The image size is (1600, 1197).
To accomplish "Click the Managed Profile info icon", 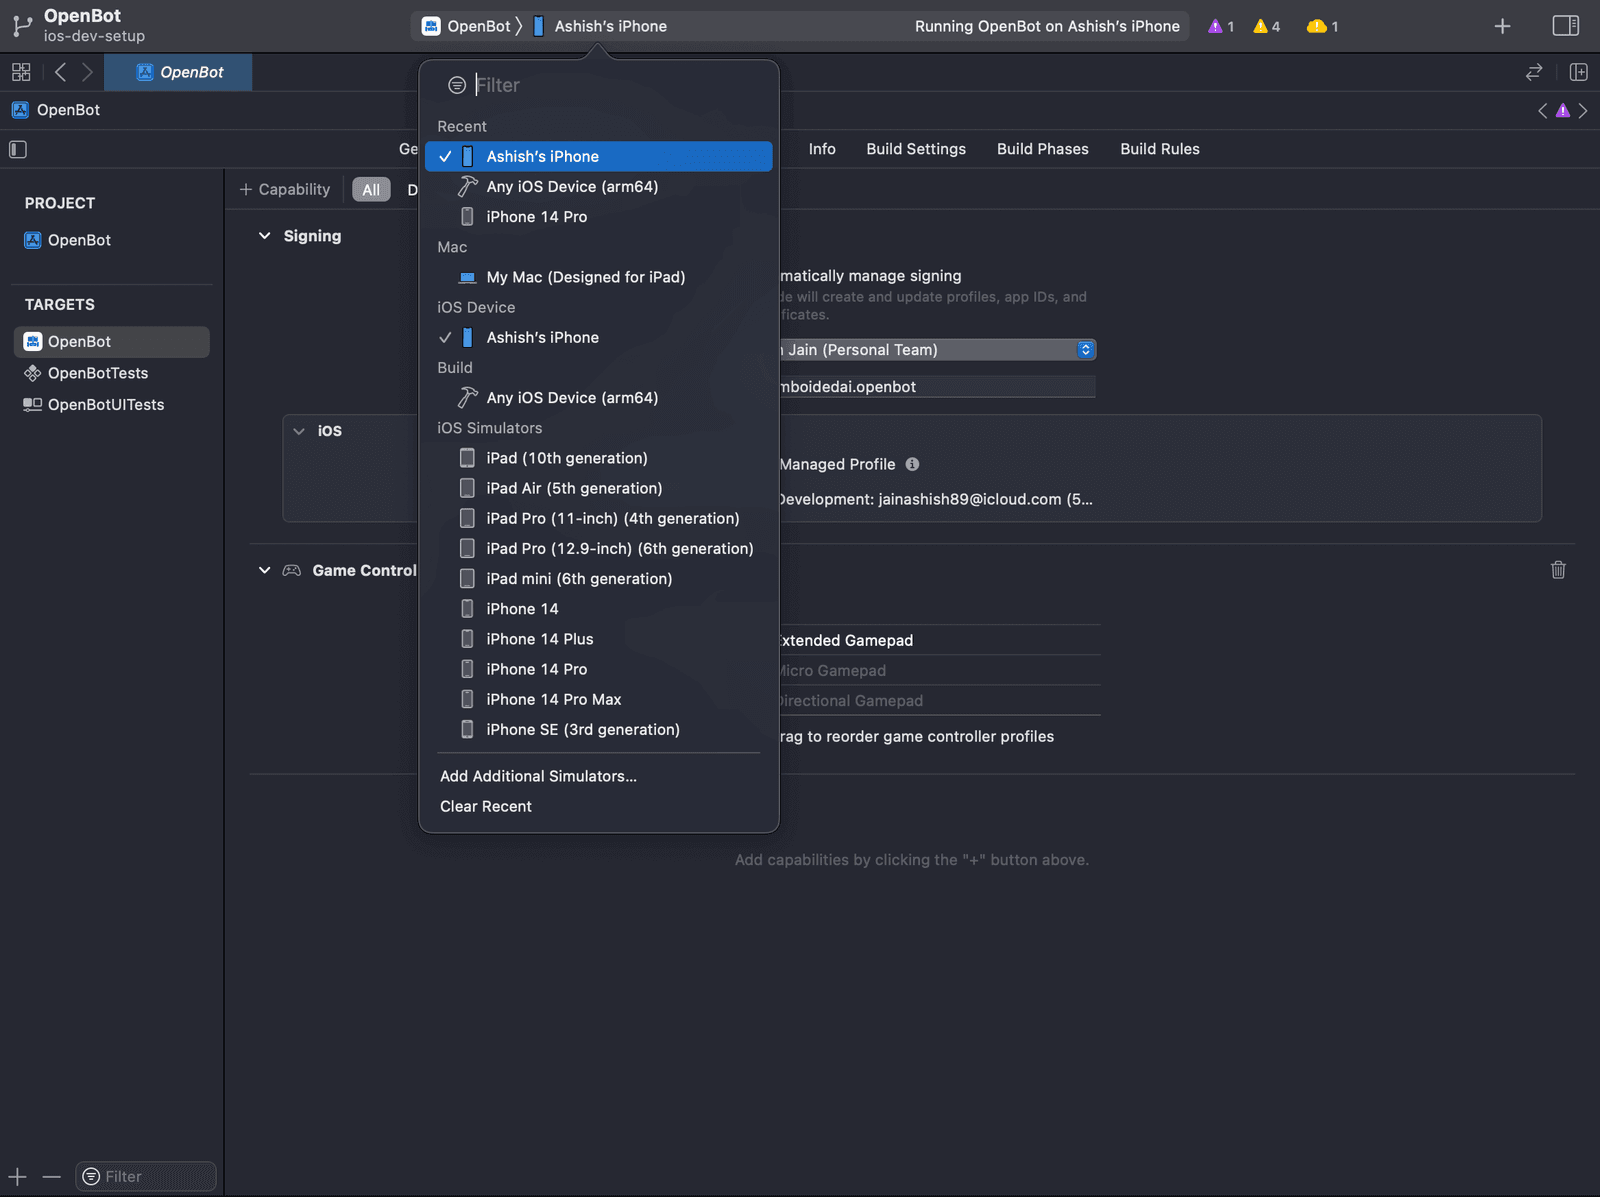I will tap(912, 464).
